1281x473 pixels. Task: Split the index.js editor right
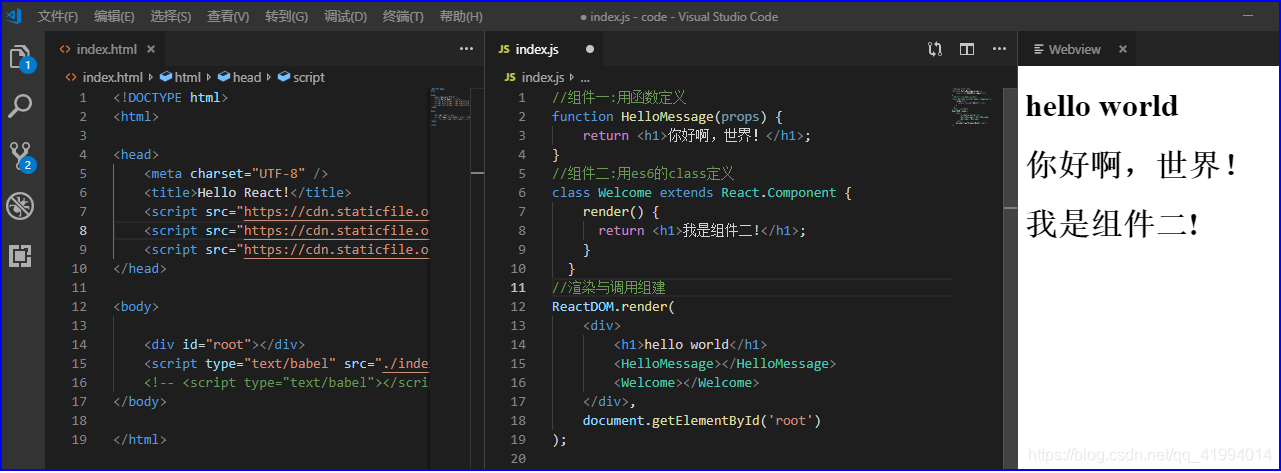[x=967, y=48]
